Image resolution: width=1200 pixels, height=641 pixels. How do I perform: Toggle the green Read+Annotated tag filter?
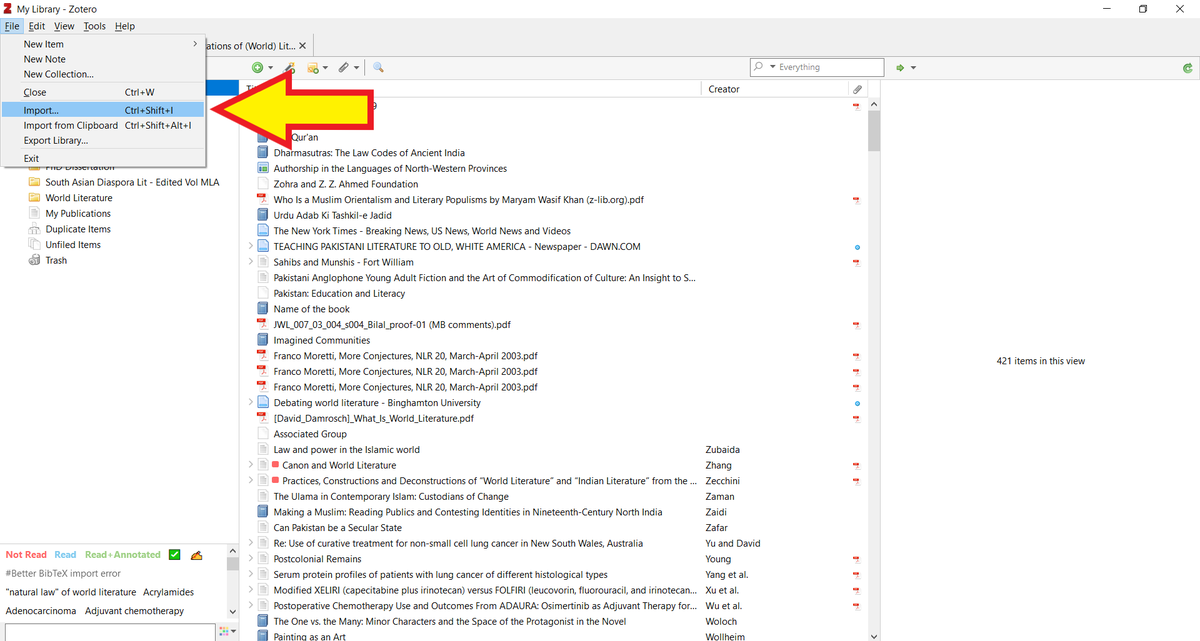(122, 554)
